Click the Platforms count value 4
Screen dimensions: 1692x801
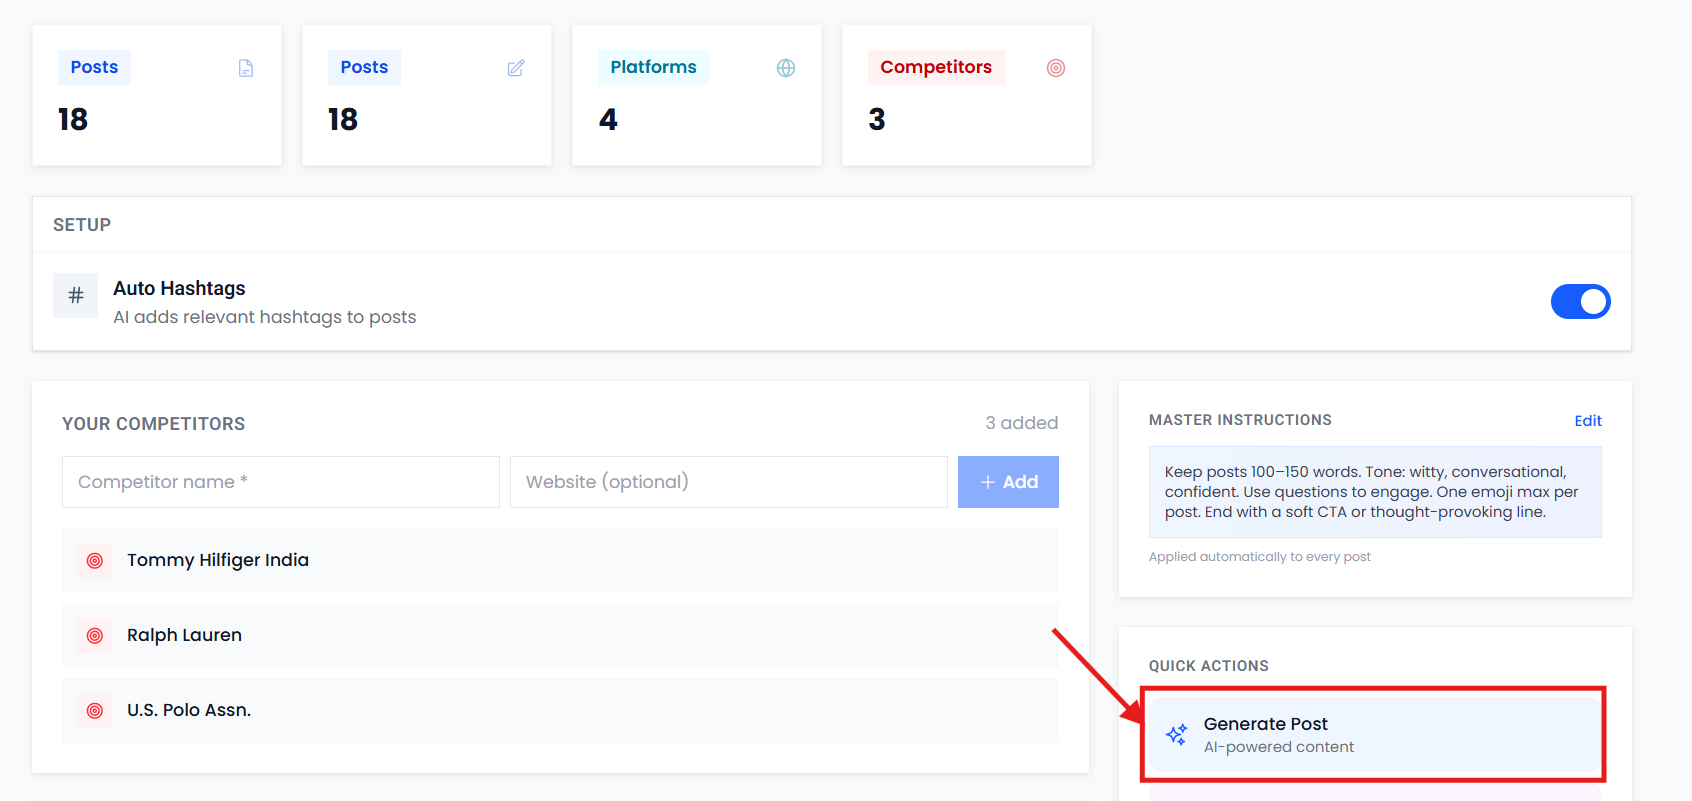point(608,120)
